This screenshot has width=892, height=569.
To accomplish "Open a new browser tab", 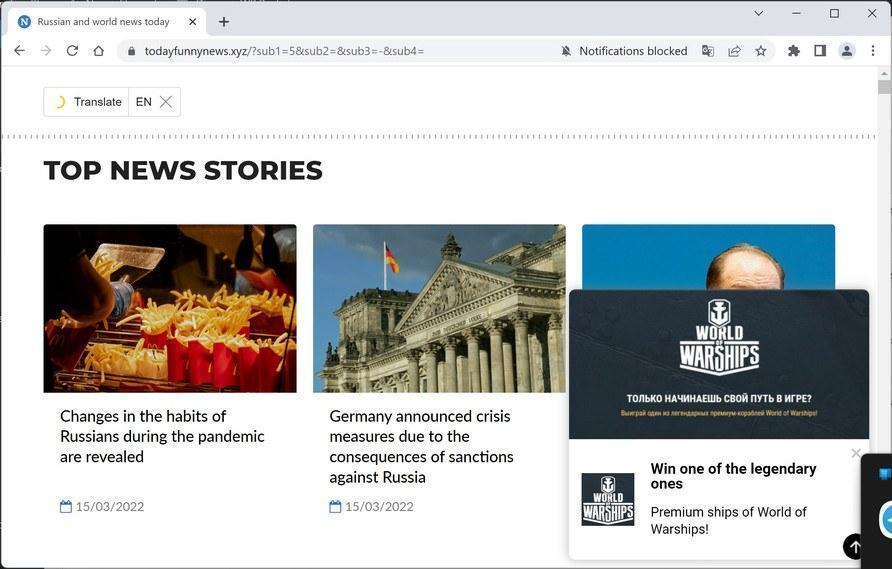I will (x=224, y=22).
